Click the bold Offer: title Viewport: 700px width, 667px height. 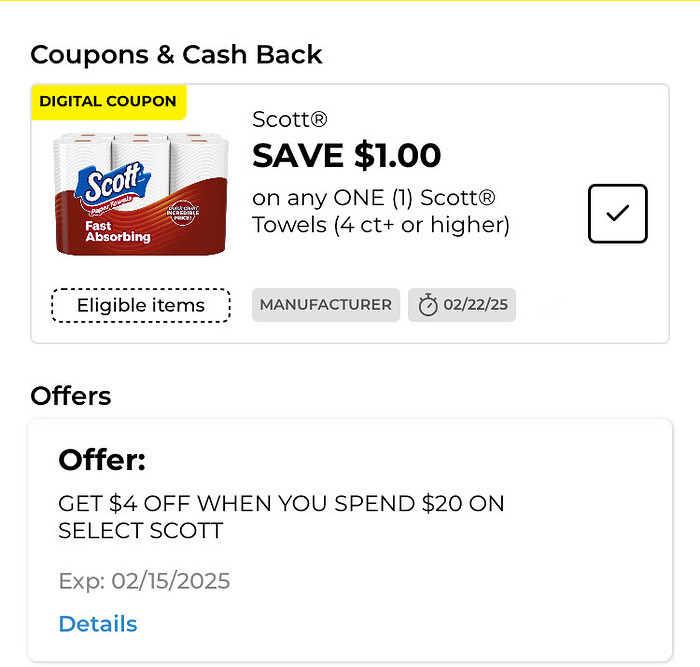(102, 460)
